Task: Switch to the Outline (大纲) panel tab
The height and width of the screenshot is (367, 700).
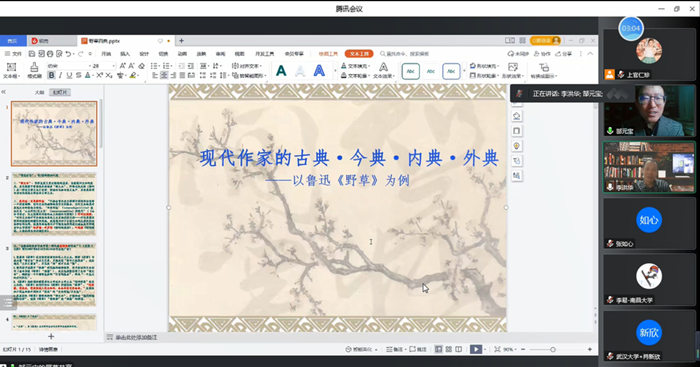Action: click(40, 92)
